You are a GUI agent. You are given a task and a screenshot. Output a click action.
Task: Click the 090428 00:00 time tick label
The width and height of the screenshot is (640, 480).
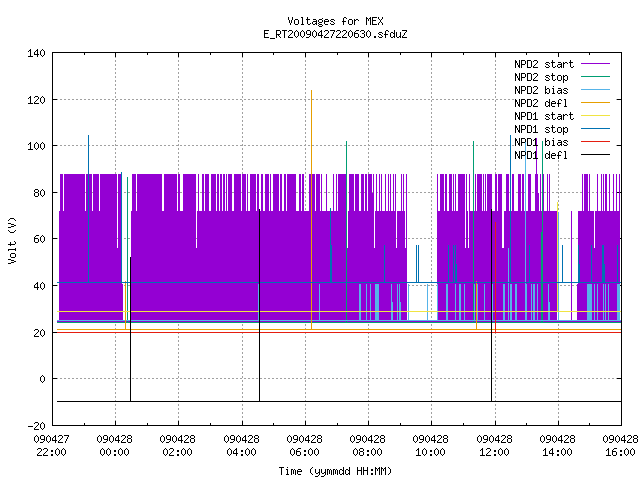click(x=115, y=446)
